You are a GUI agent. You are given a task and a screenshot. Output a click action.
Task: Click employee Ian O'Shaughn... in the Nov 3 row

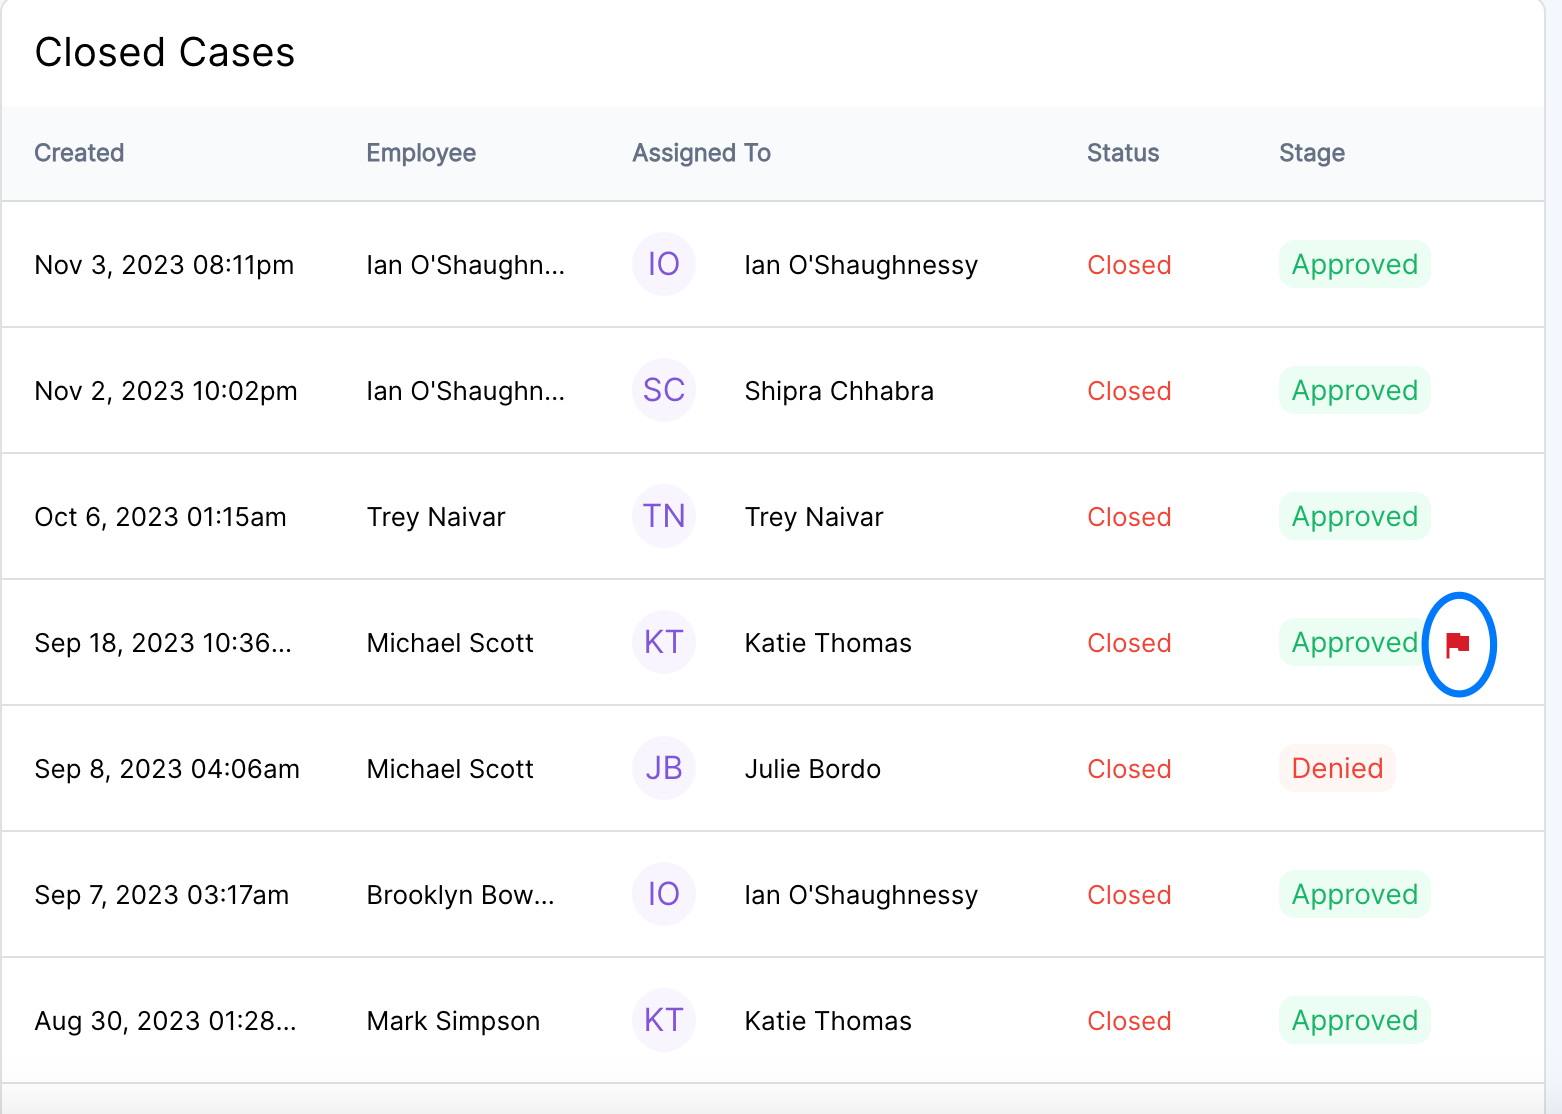click(465, 265)
